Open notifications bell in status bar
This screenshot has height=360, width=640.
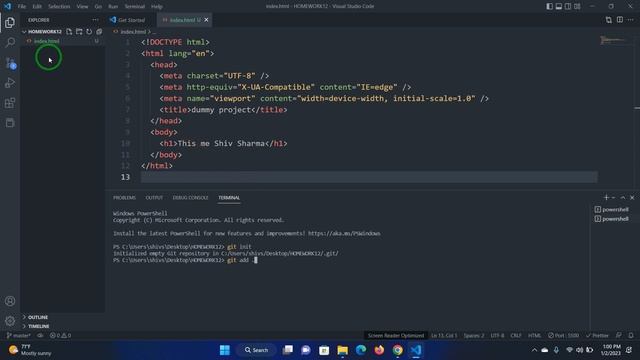[631, 336]
